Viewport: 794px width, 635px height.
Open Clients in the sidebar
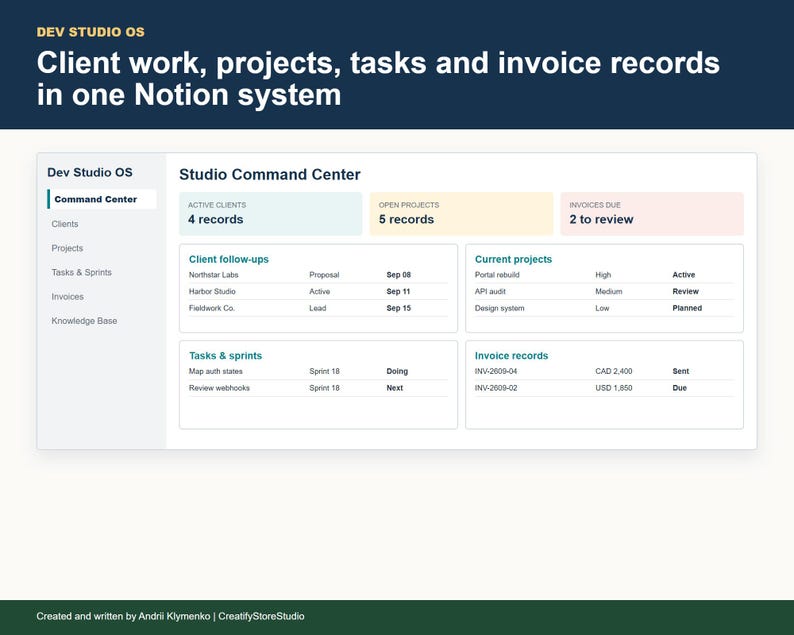coord(65,224)
